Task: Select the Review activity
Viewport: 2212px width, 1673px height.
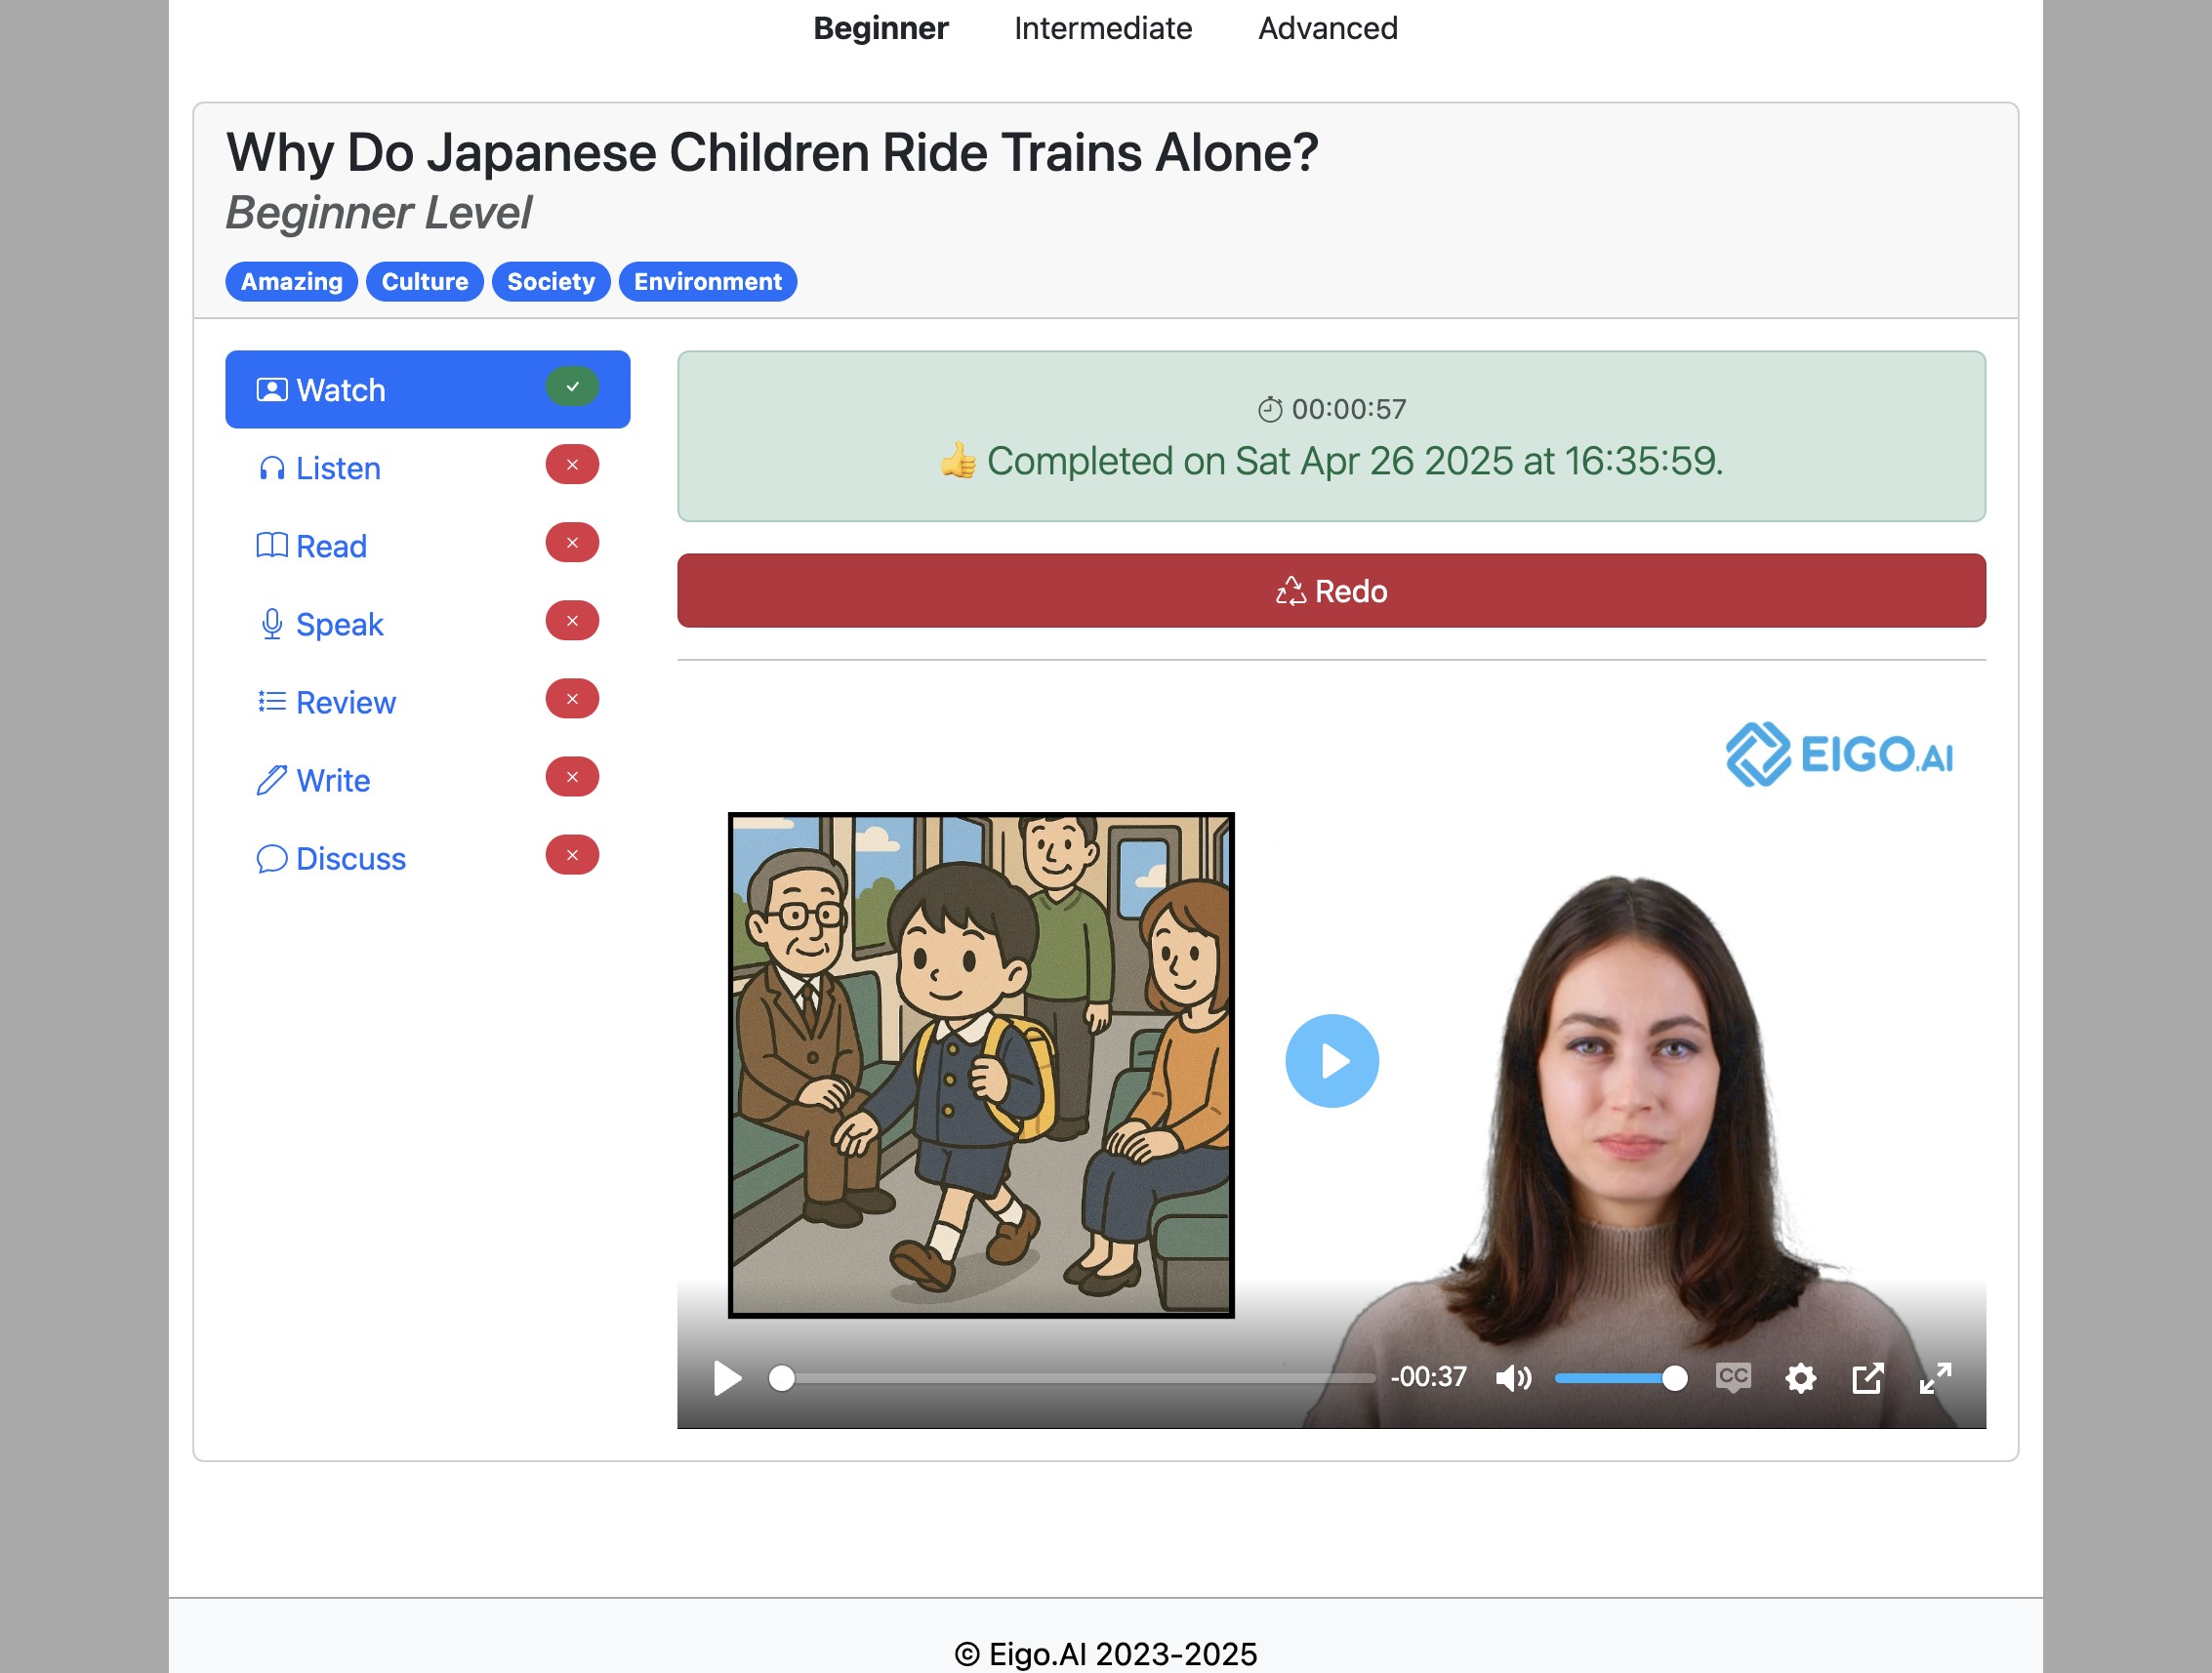Action: [427, 701]
